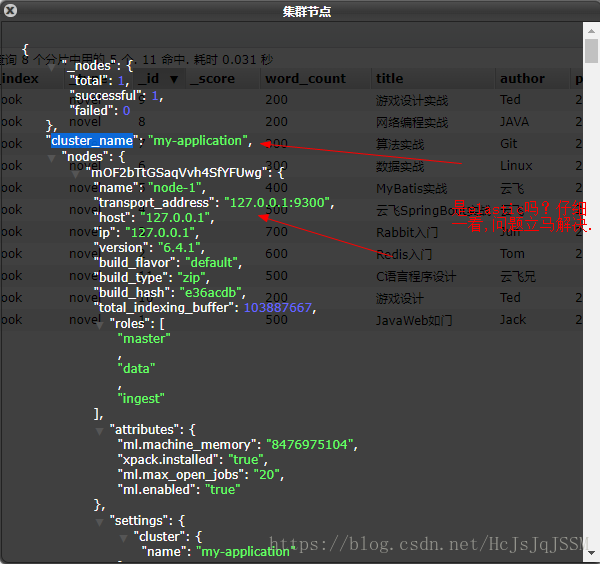Viewport: 600px width, 564px height.
Task: Click the dialog scrollbar thumb
Action: (591, 51)
